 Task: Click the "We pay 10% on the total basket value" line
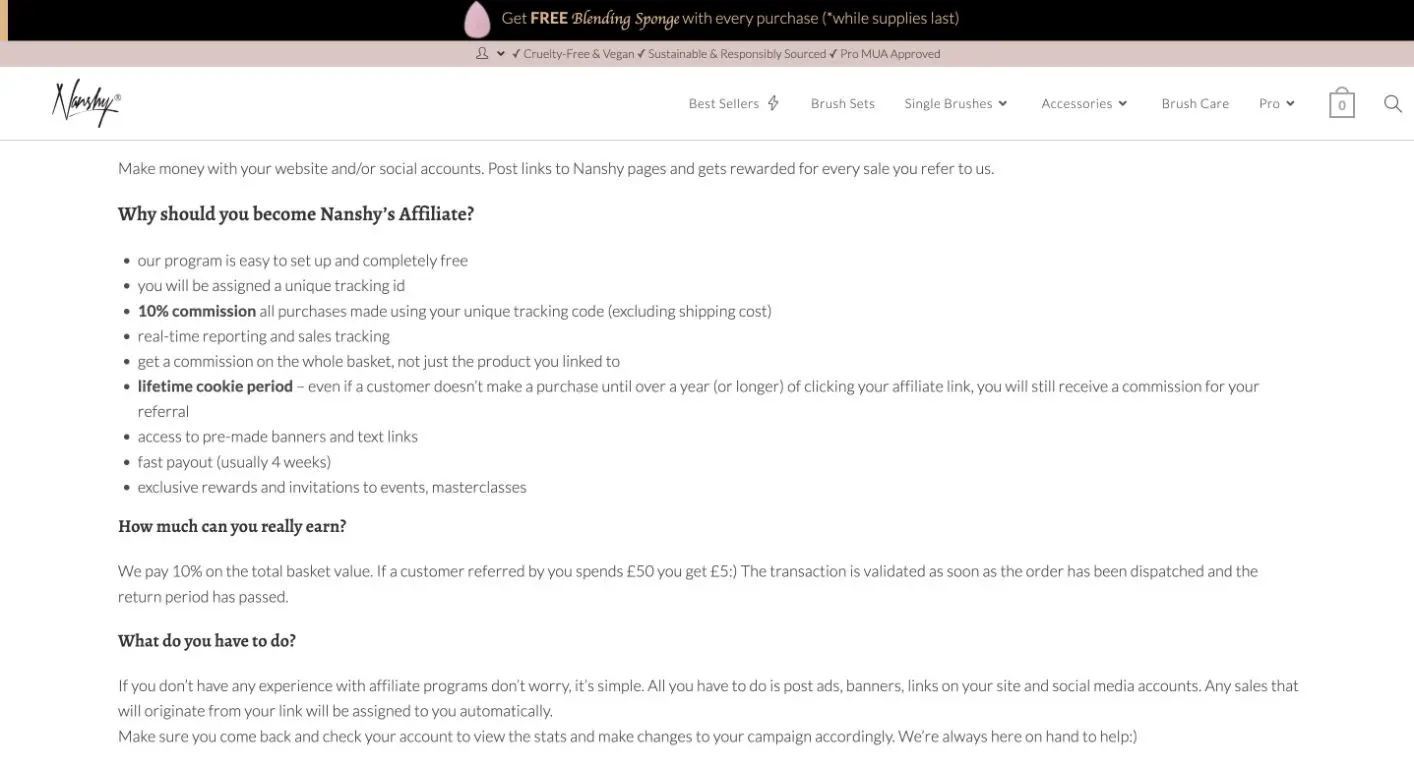coord(688,584)
